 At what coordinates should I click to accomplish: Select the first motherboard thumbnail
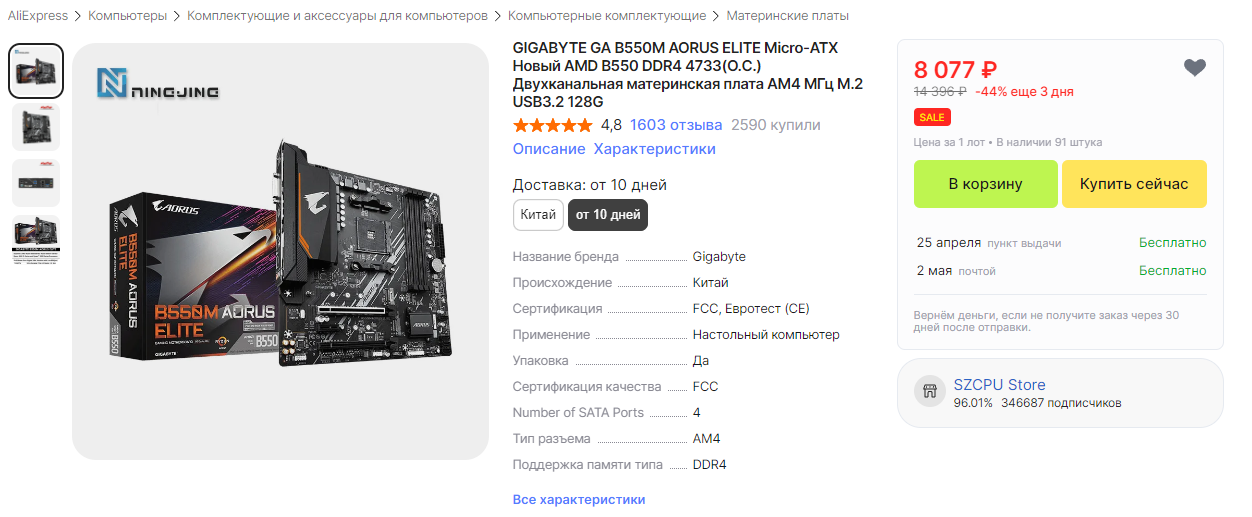click(x=36, y=71)
